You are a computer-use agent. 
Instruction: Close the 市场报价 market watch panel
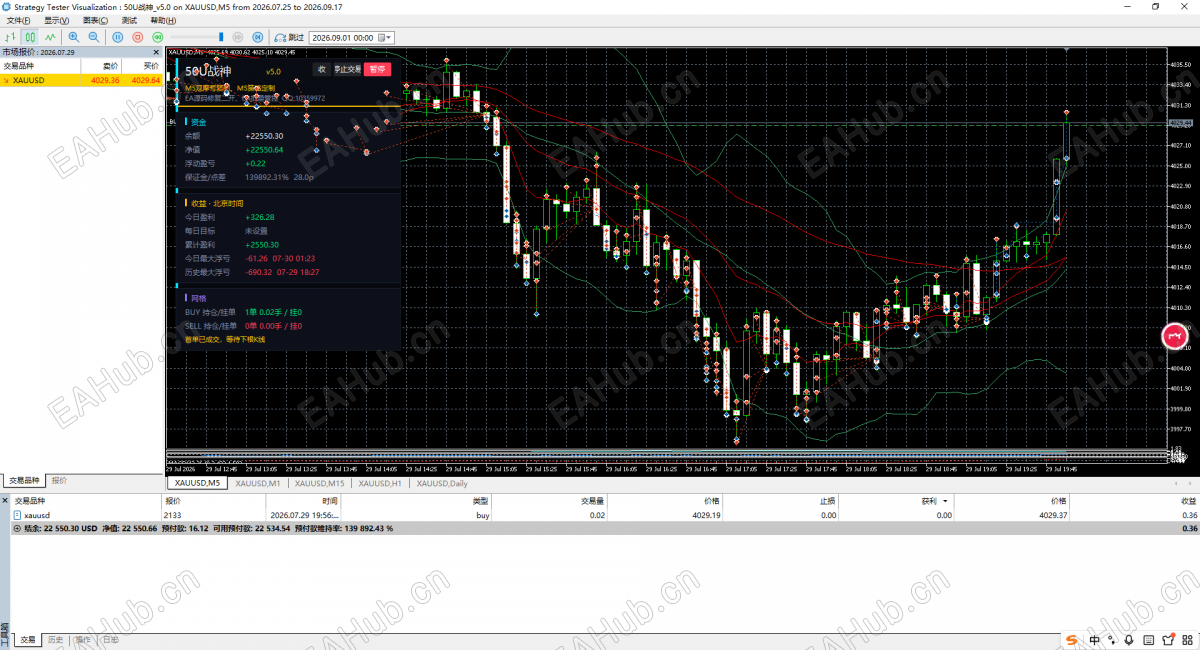pos(156,52)
